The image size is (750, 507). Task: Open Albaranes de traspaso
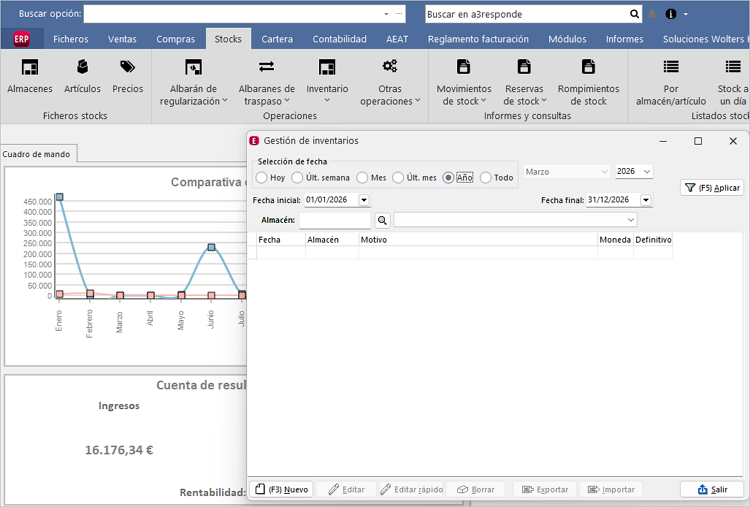(x=266, y=82)
